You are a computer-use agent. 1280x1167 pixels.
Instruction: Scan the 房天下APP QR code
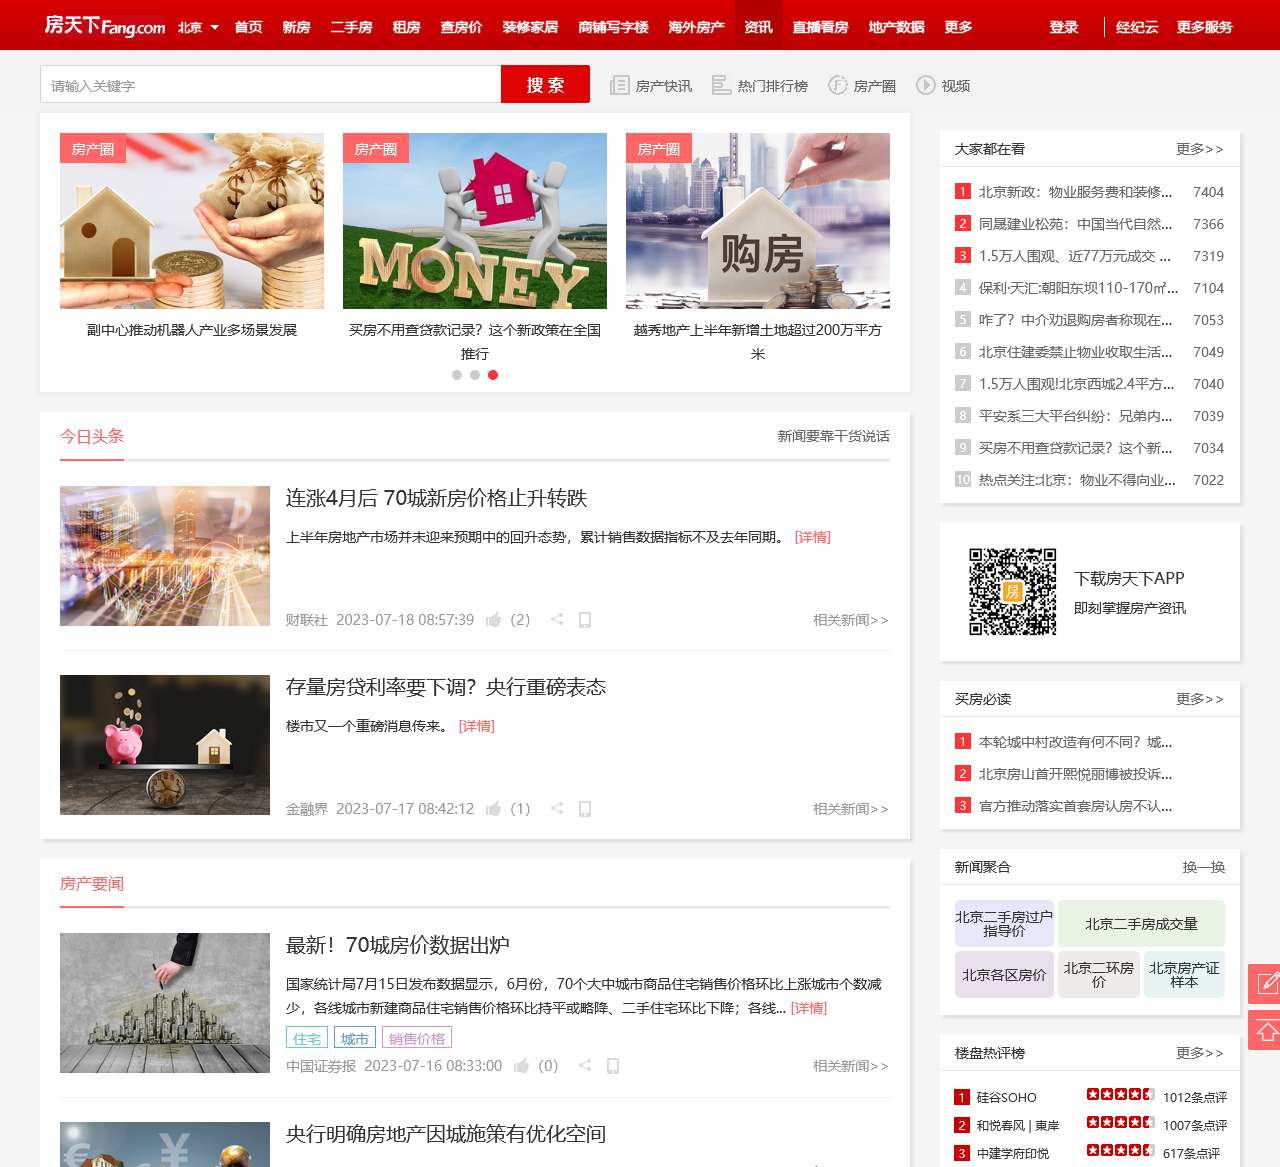click(1011, 591)
